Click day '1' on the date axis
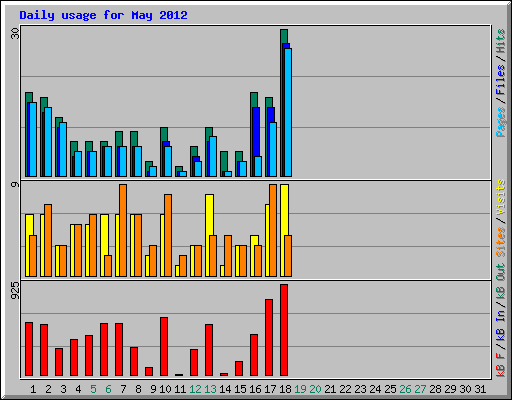This screenshot has width=512, height=400. 33,389
